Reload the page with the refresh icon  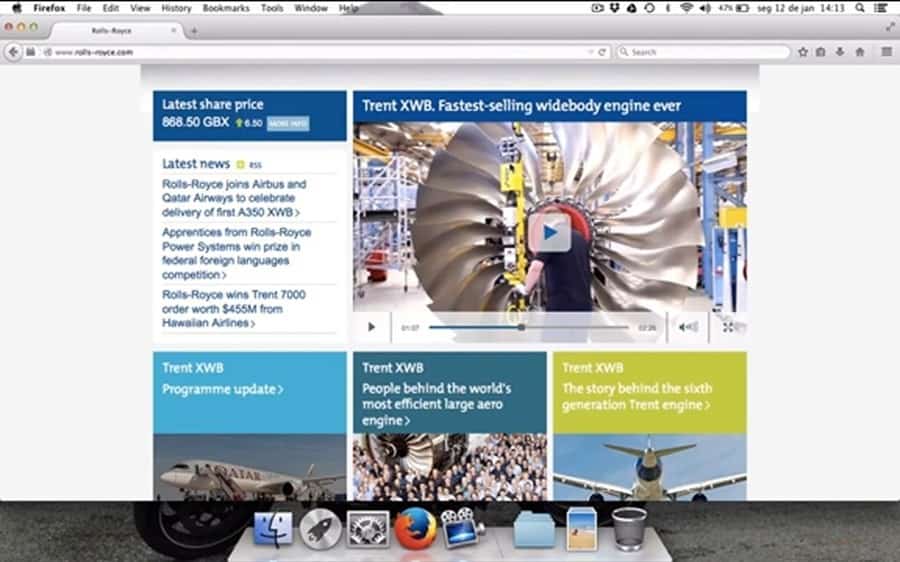pyautogui.click(x=602, y=52)
